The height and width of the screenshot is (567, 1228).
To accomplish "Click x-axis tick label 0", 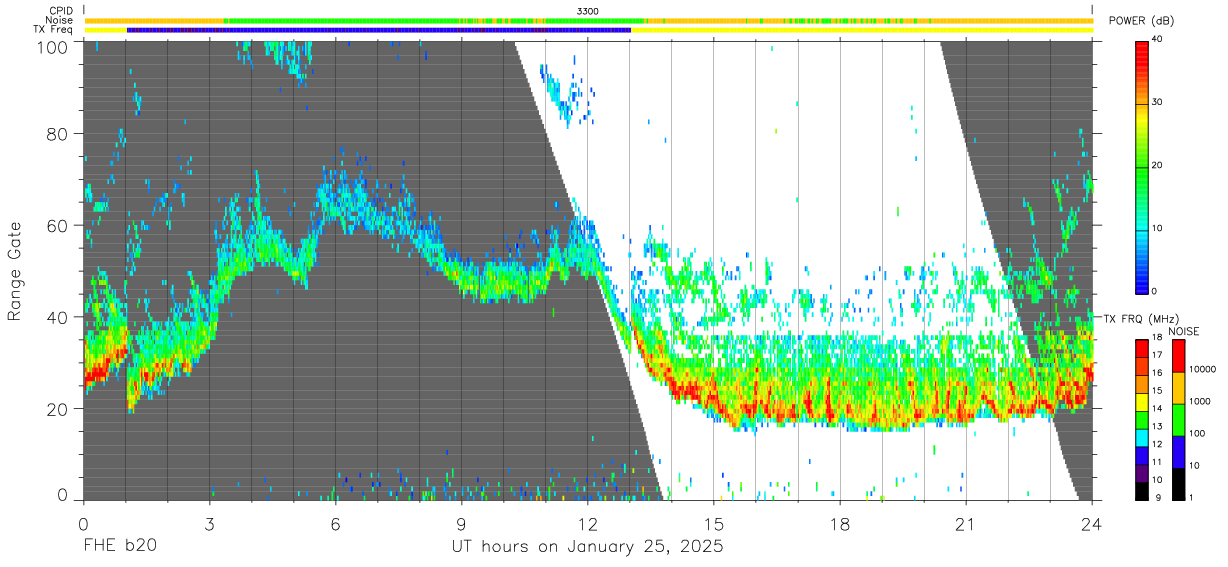I will 83,523.
